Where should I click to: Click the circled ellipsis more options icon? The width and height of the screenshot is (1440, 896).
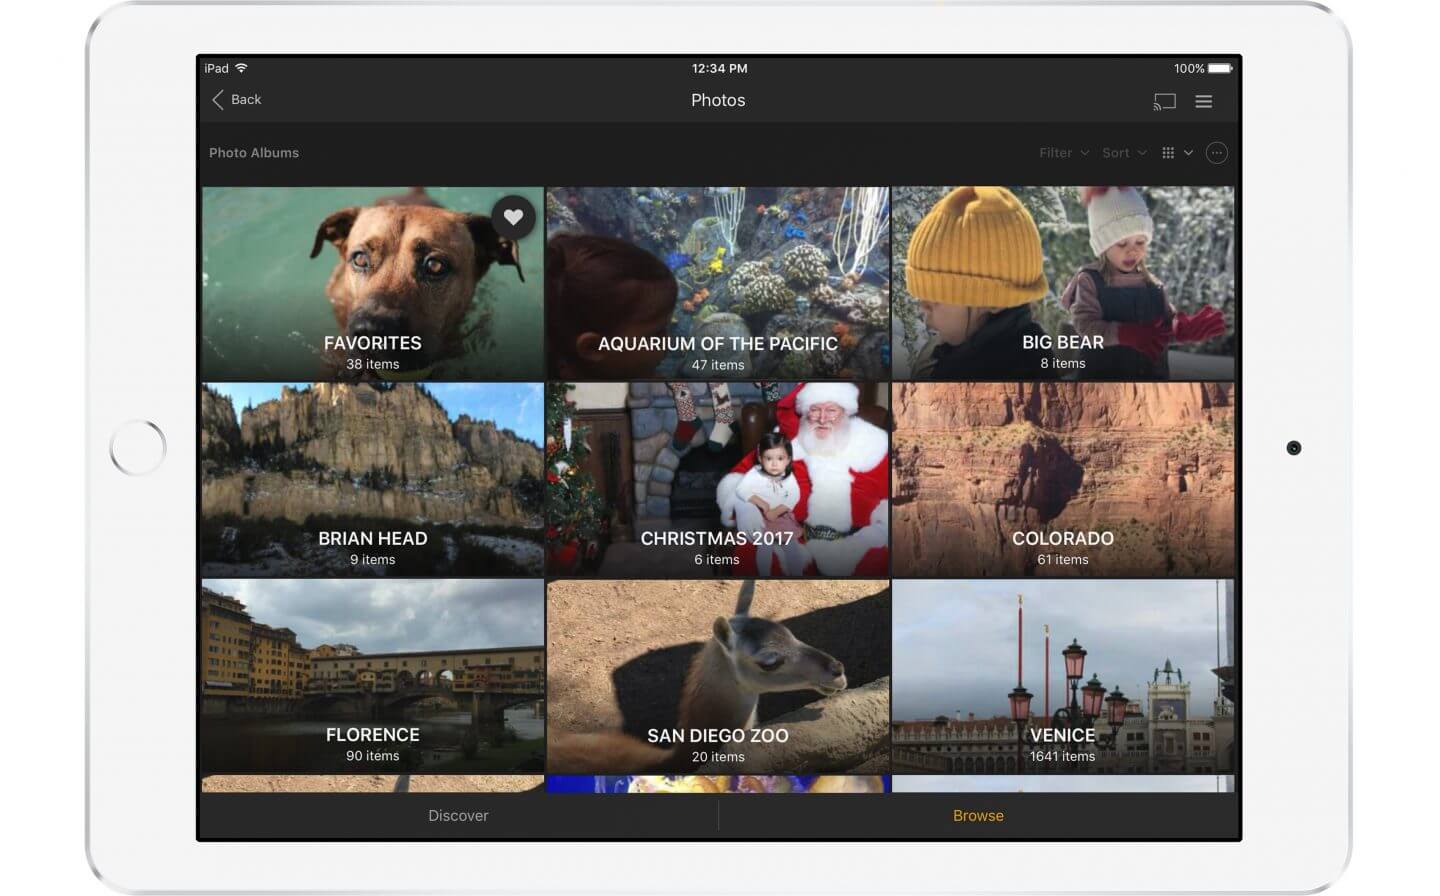[1216, 153]
